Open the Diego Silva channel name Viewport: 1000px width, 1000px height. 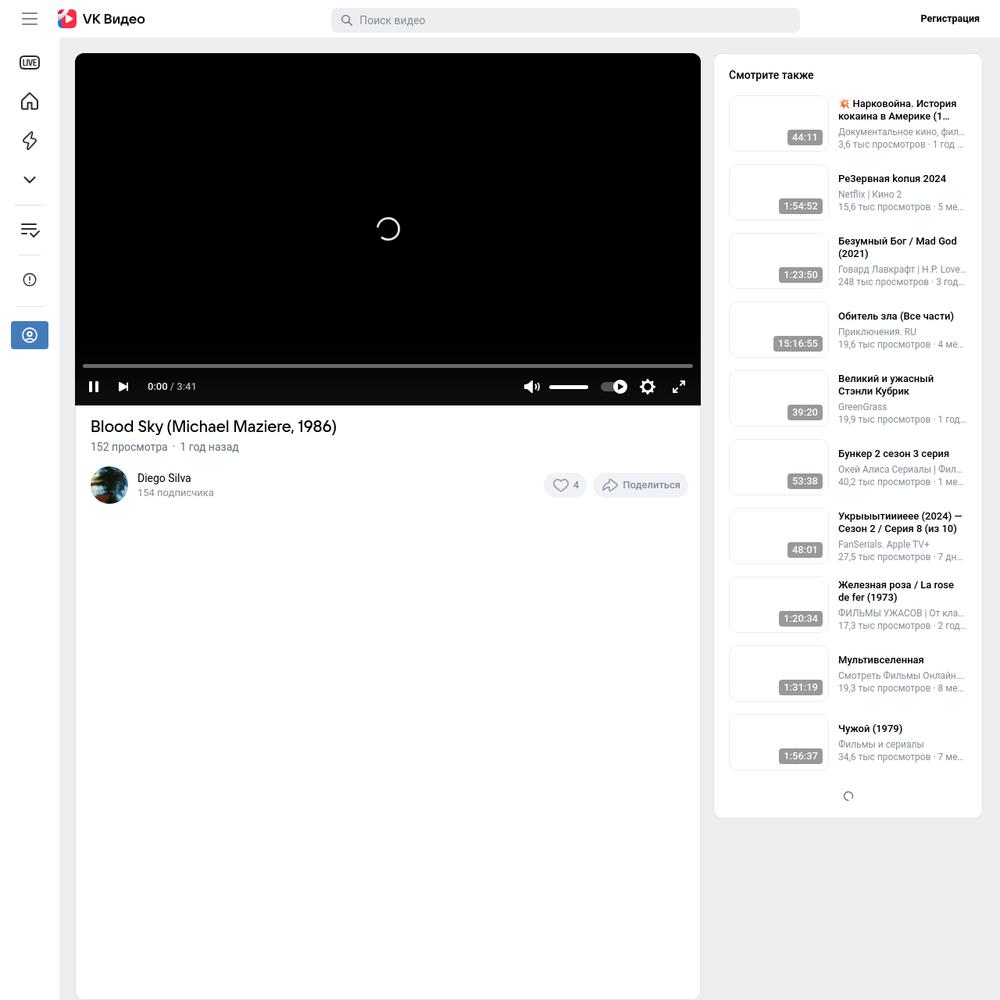click(x=164, y=478)
